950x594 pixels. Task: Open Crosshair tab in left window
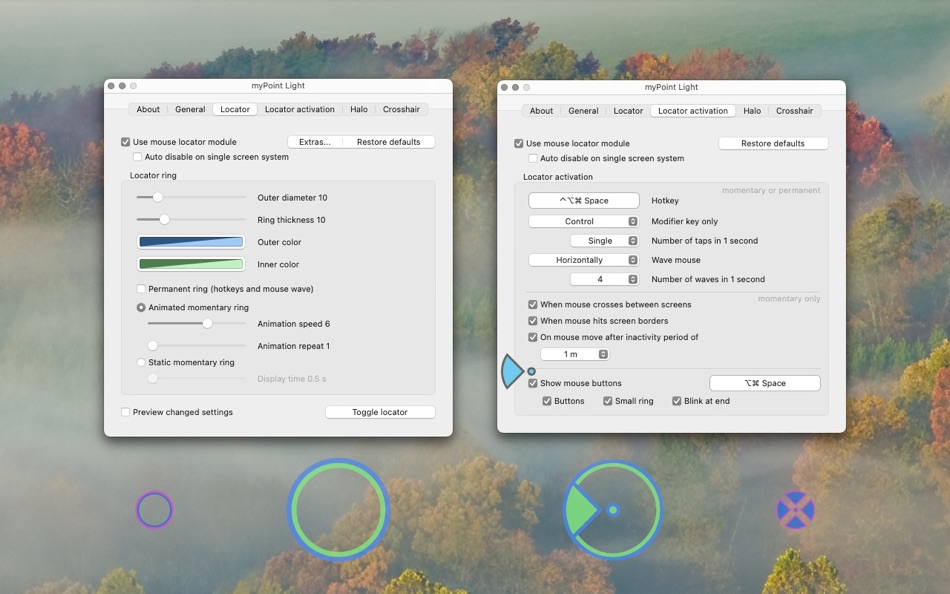pyautogui.click(x=401, y=109)
